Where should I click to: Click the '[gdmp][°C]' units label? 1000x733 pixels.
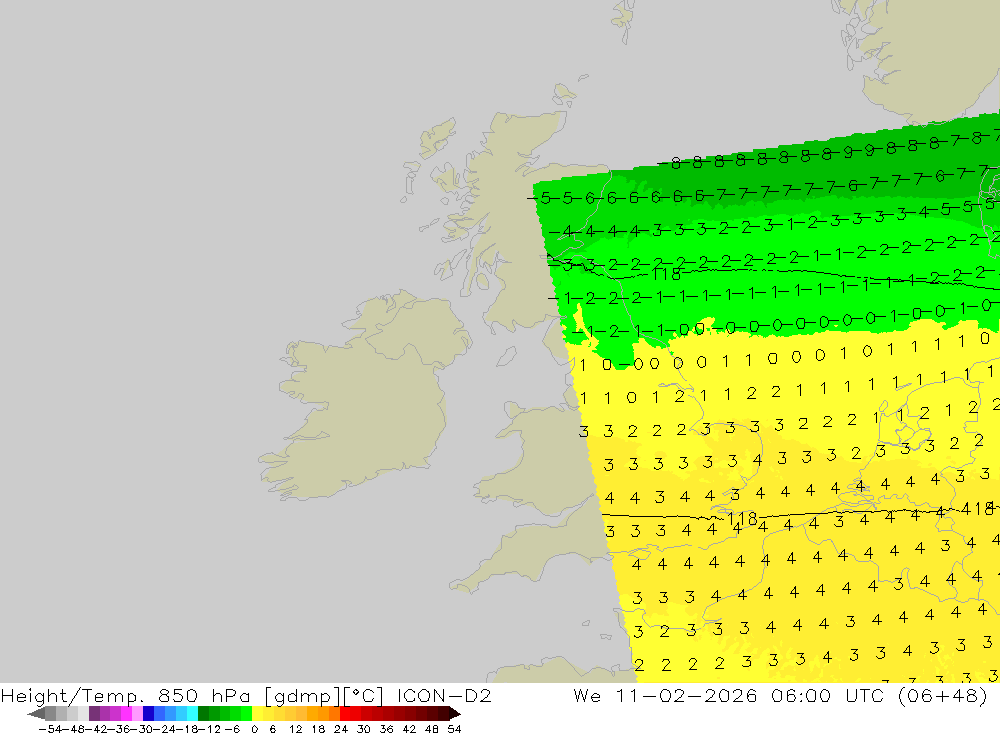[323, 695]
